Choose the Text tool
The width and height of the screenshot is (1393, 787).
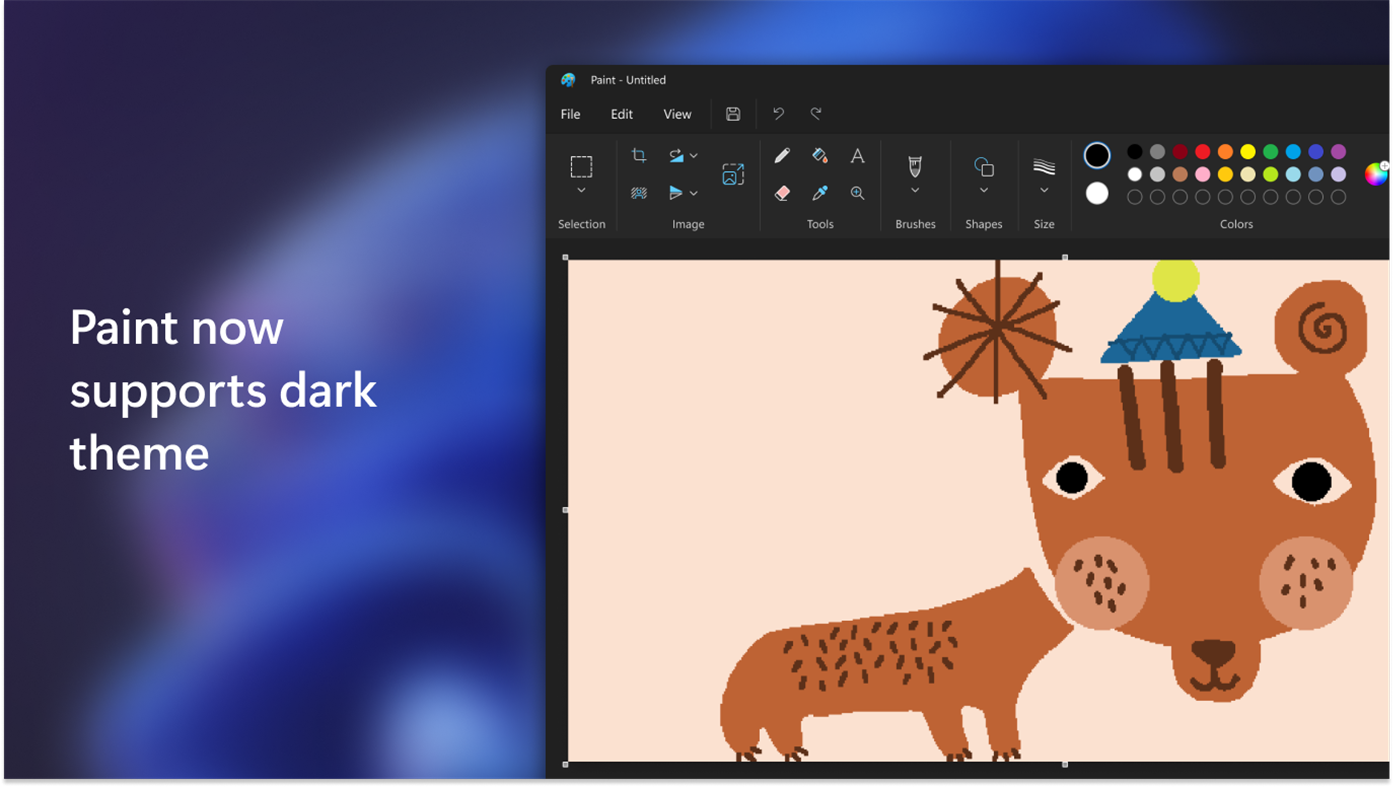click(857, 155)
